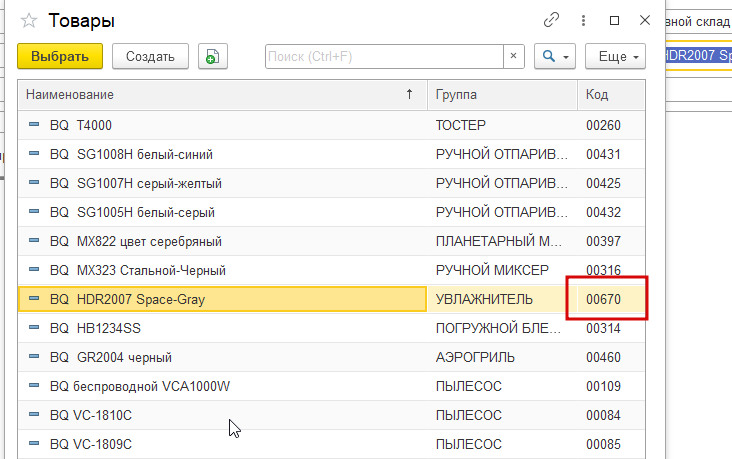This screenshot has height=459, width=732.
Task: Click item icon beside BQ HDR2007 Space-Gray
Action: coord(34,298)
